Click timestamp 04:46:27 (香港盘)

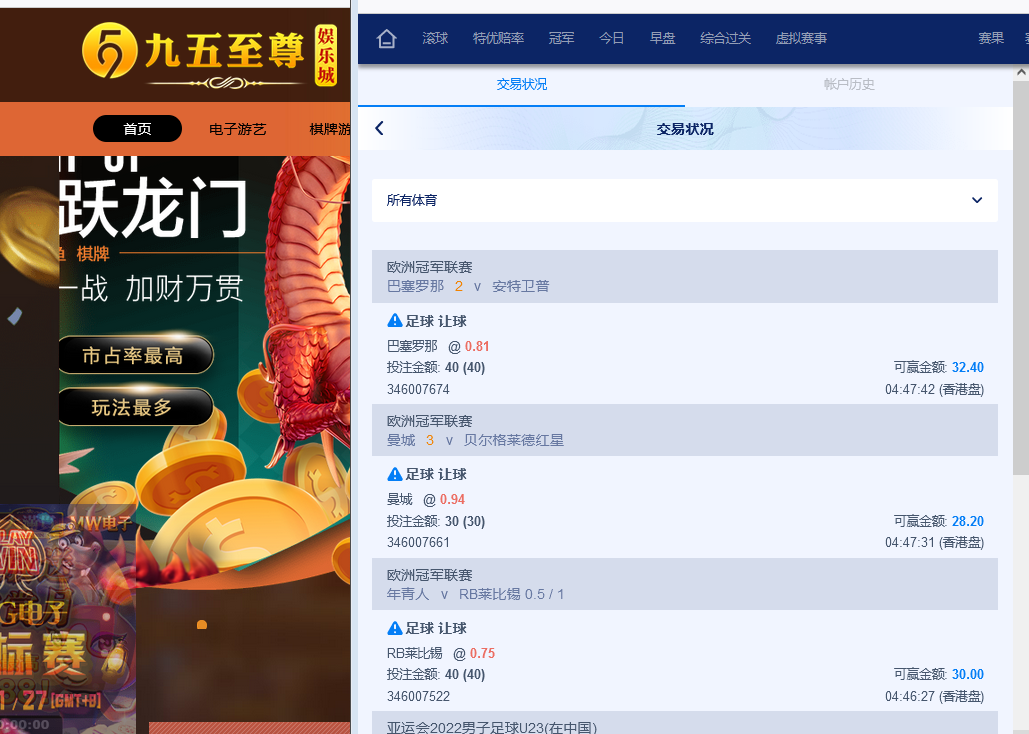coord(934,697)
